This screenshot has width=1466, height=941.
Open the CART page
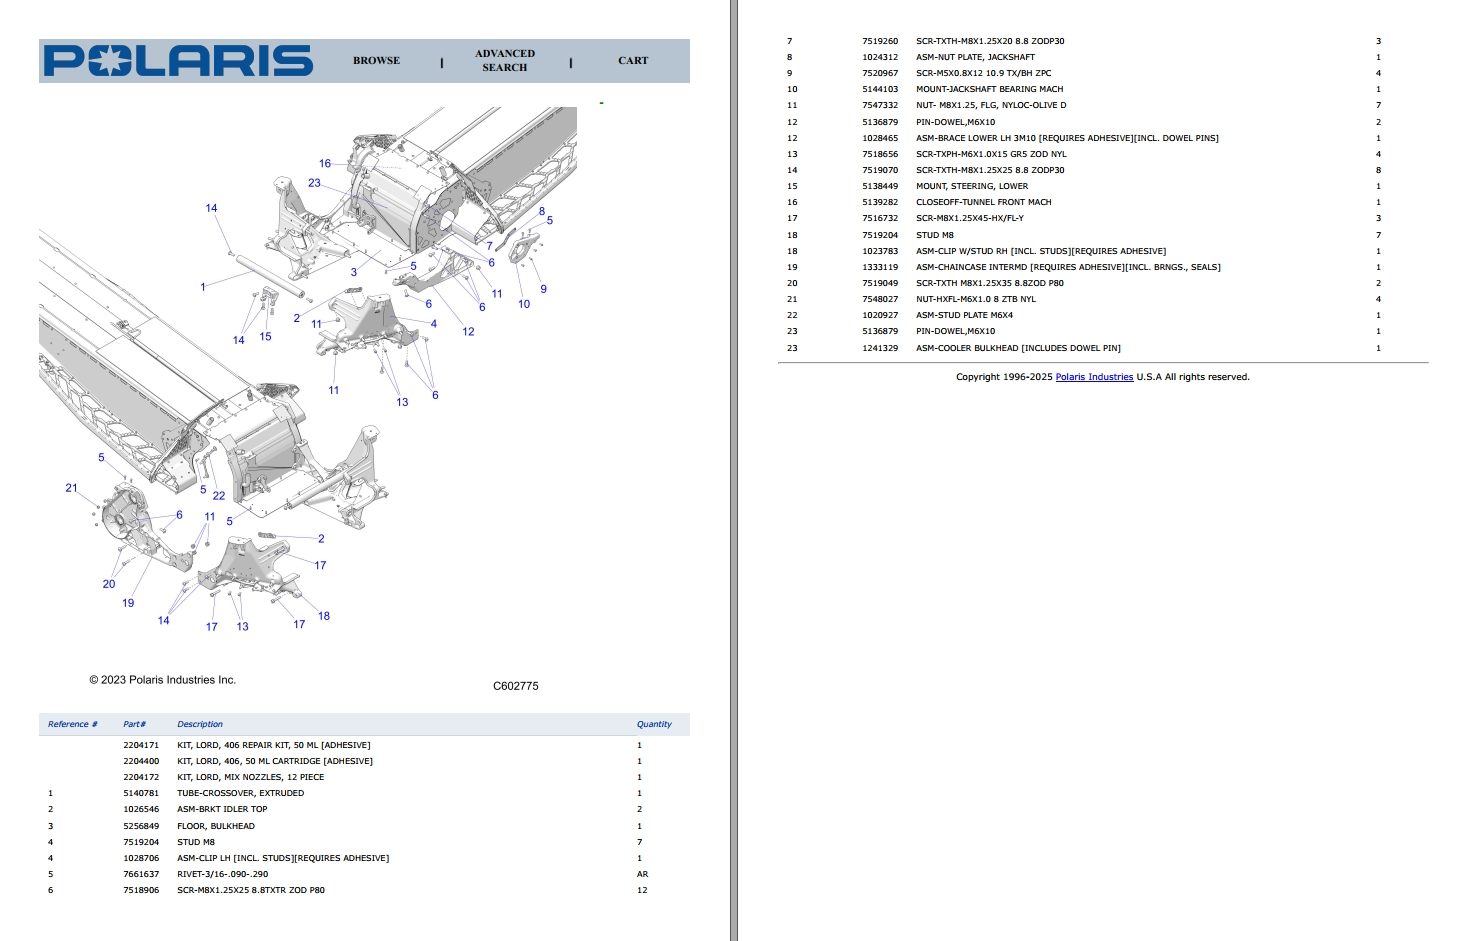pyautogui.click(x=633, y=61)
